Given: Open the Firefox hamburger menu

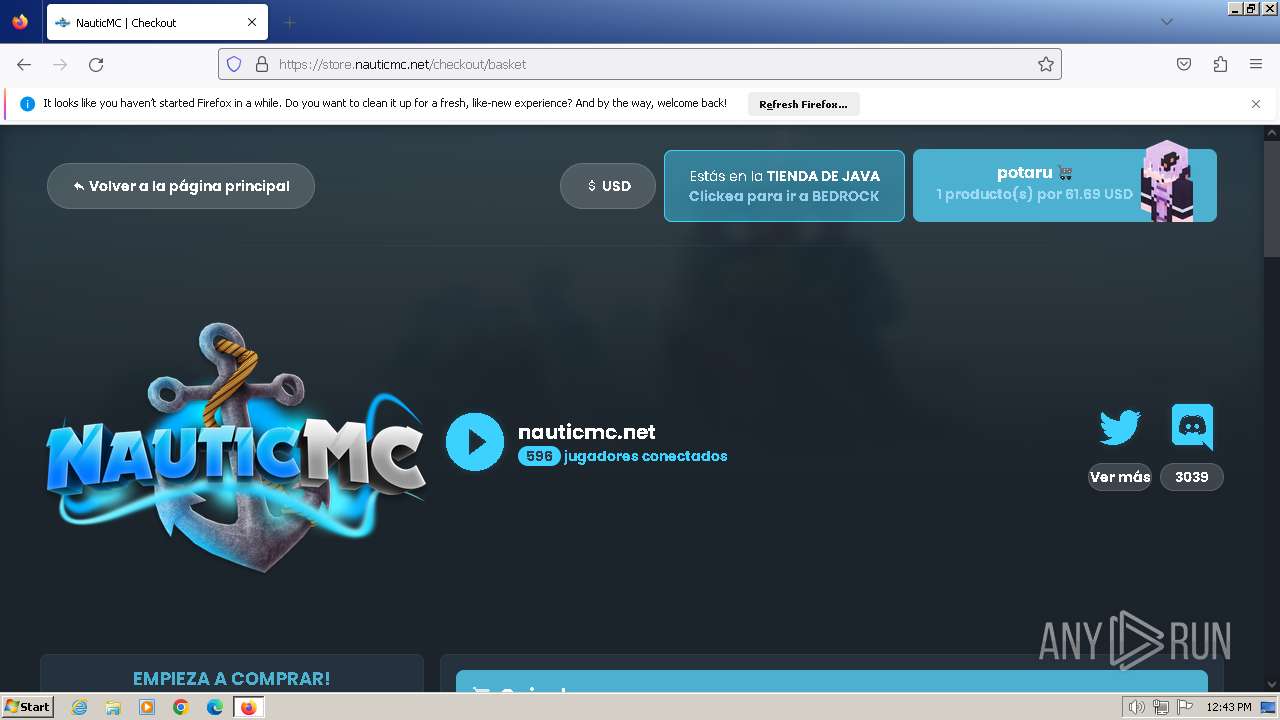Looking at the screenshot, I should pos(1256,64).
